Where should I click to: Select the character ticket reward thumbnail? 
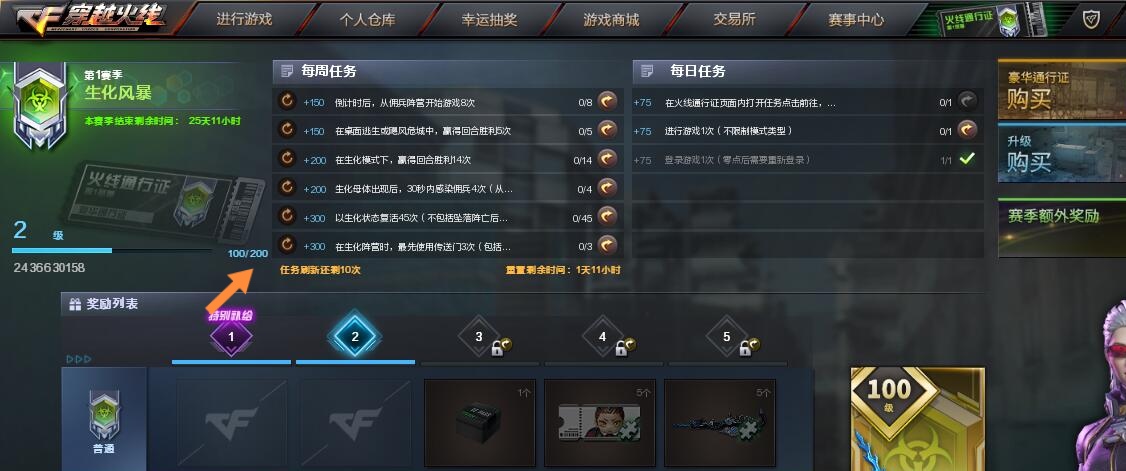click(x=600, y=422)
